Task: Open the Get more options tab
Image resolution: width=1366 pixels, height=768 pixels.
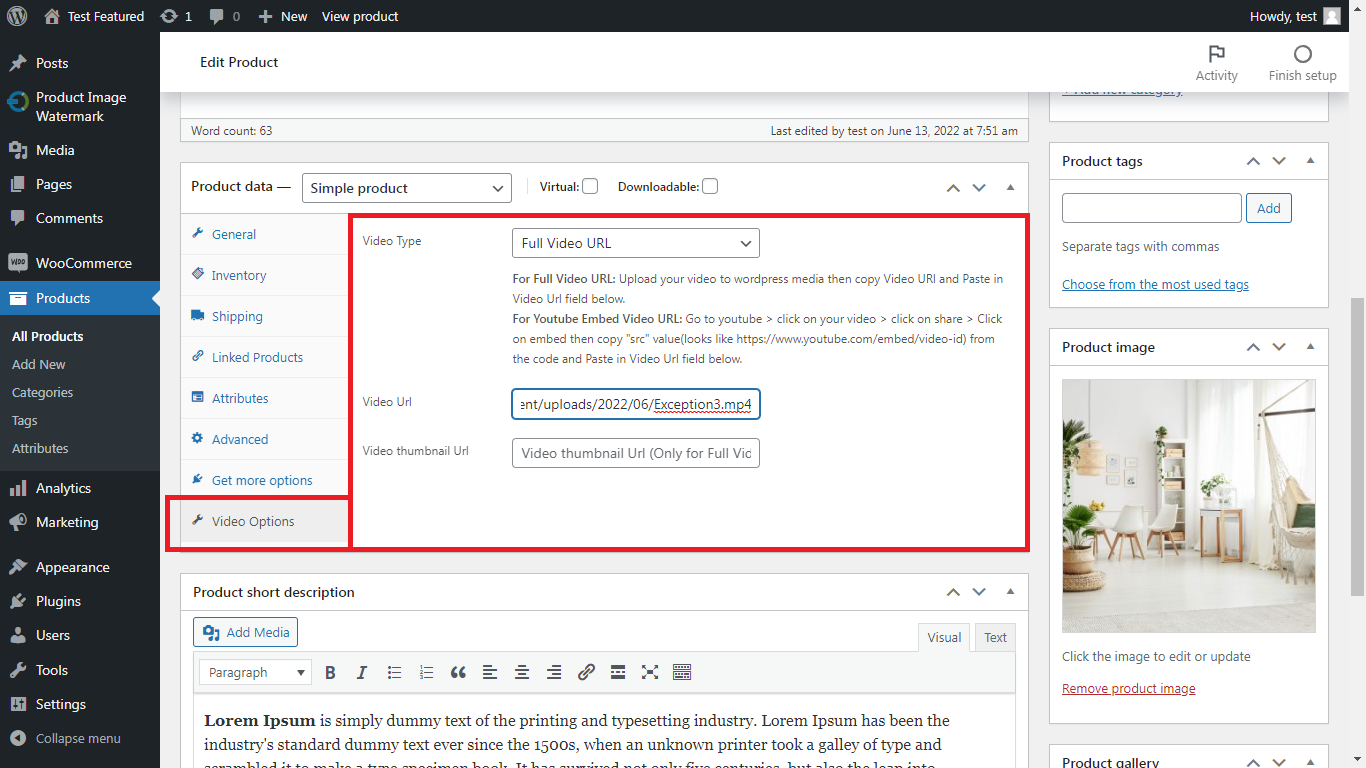Action: tap(264, 480)
